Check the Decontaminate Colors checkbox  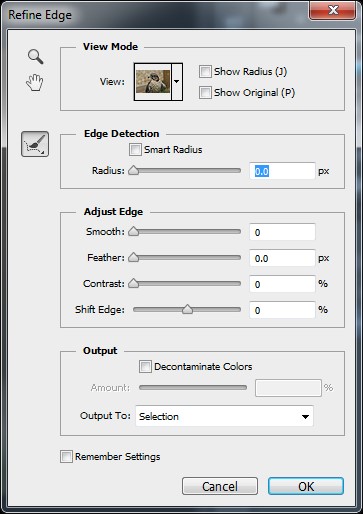145,367
